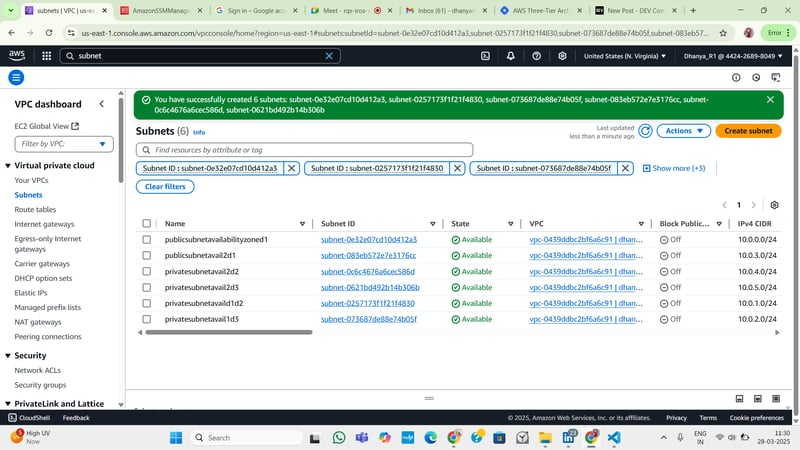The height and width of the screenshot is (450, 800).
Task: Open Microsoft Teams from the taskbar
Action: point(362,437)
